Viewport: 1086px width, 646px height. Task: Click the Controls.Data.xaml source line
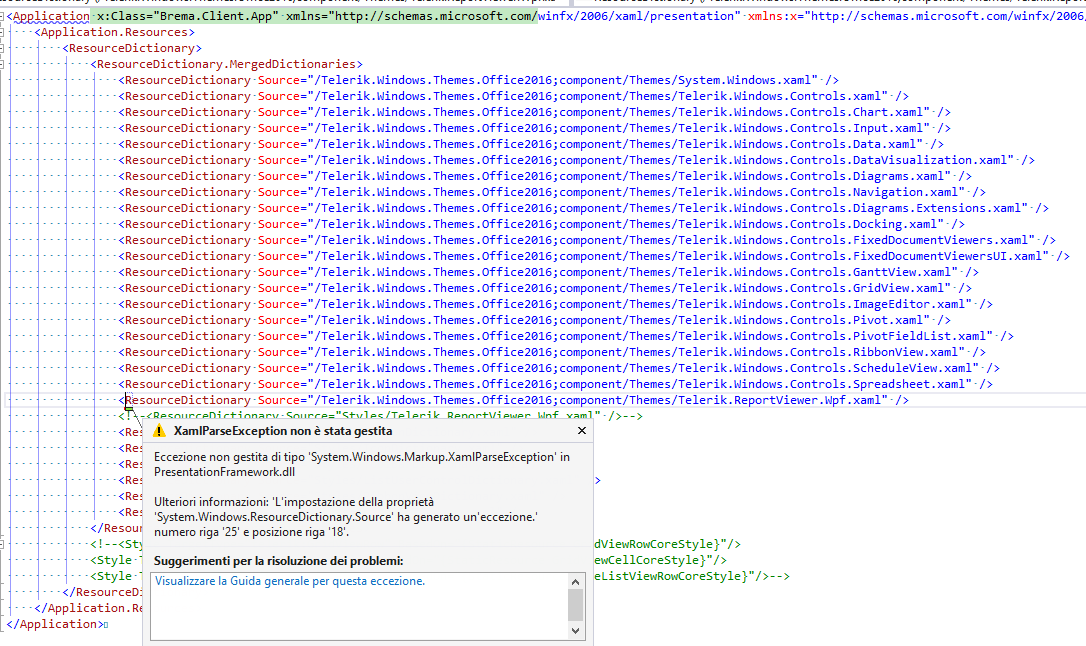tap(531, 143)
